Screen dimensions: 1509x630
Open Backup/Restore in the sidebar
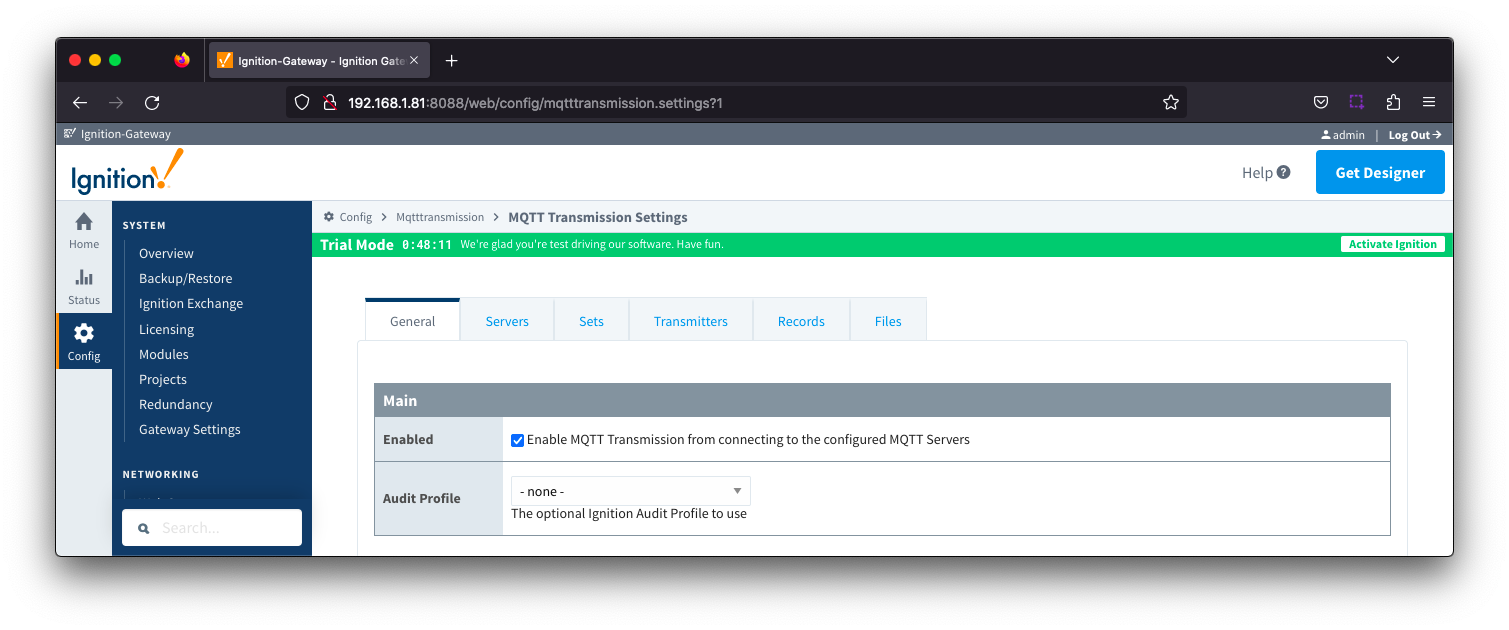[185, 278]
